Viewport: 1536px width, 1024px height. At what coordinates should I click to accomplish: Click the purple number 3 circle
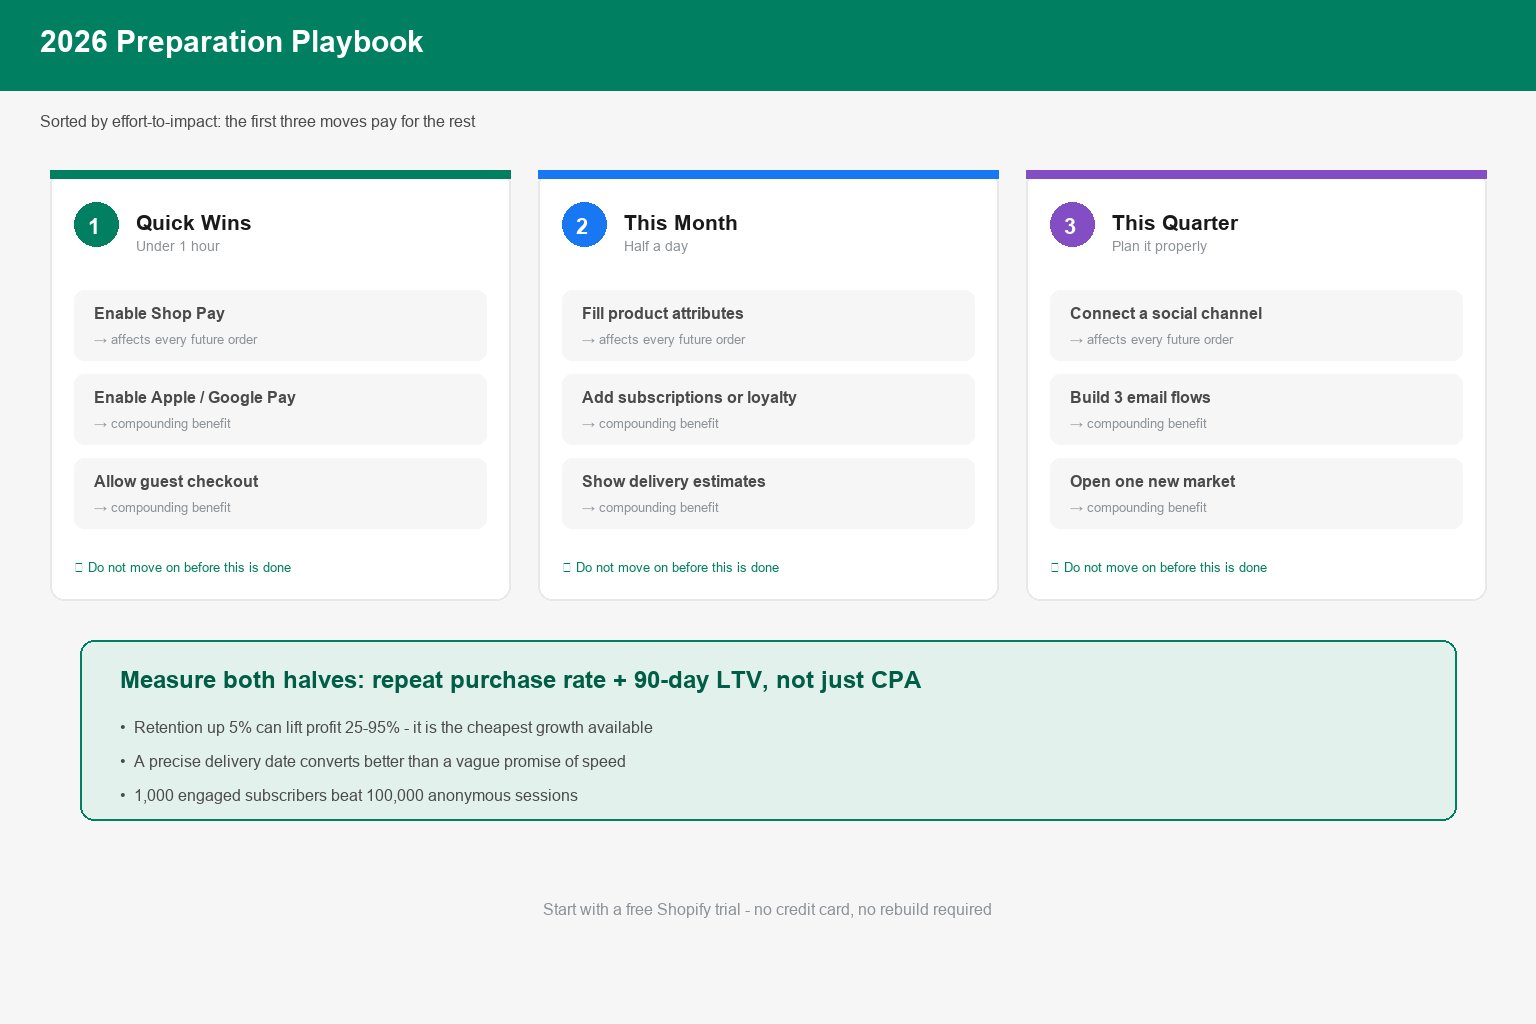point(1072,225)
